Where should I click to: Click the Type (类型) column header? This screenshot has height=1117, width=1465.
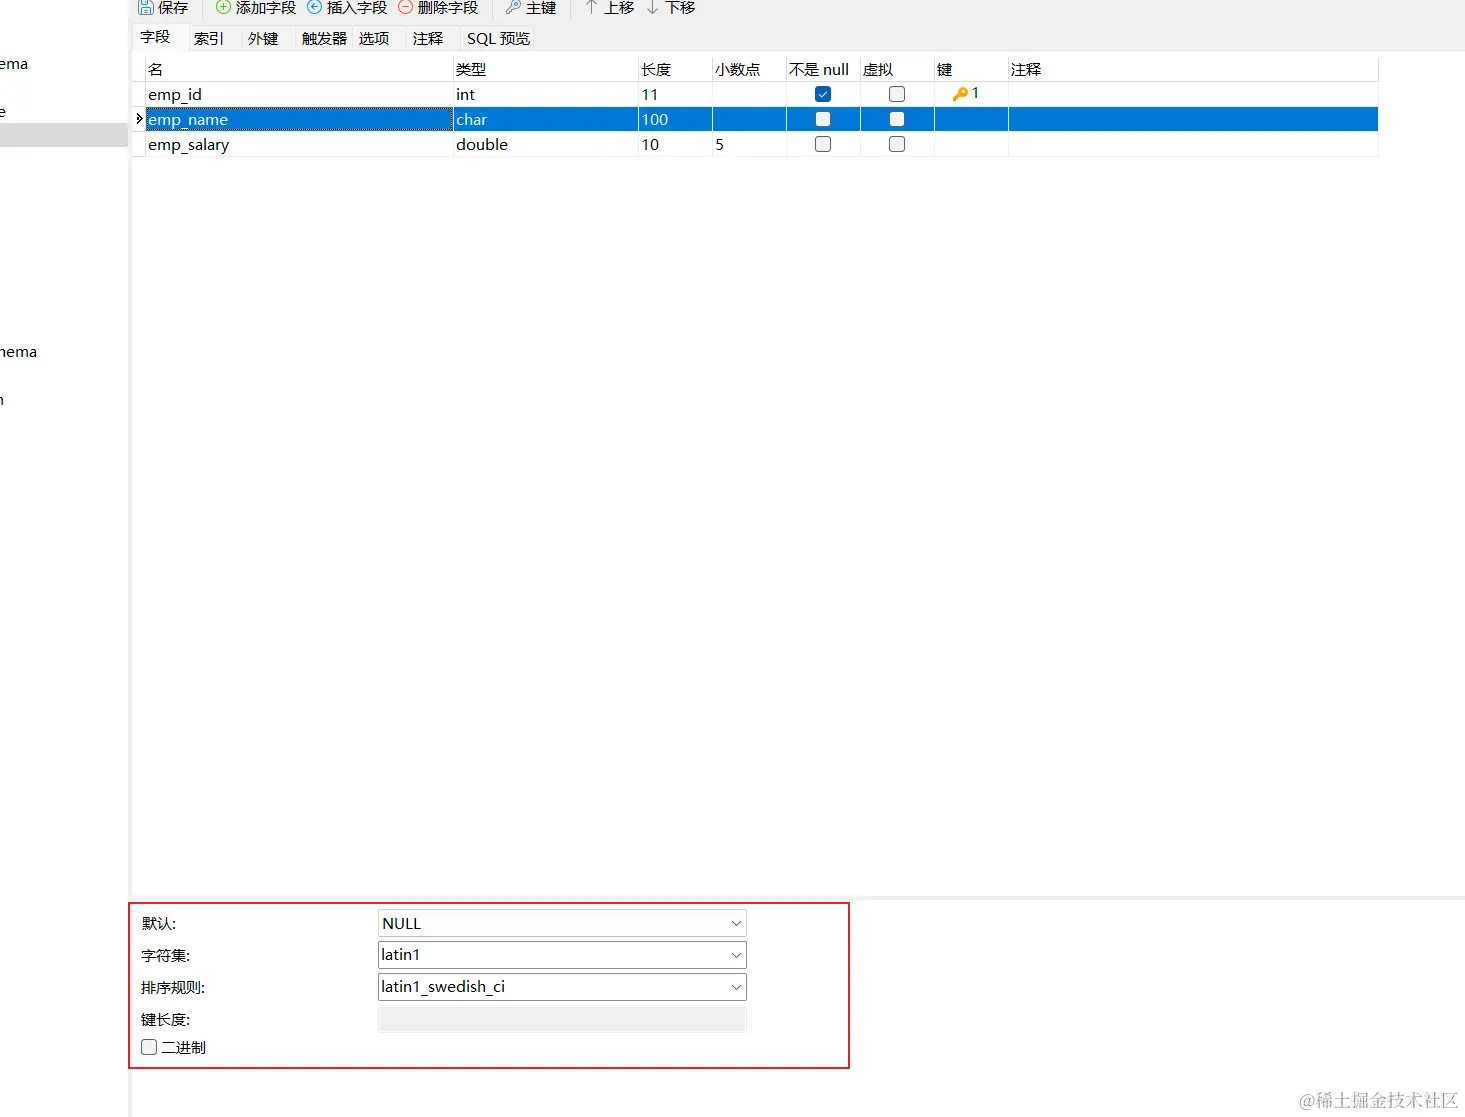coord(546,69)
